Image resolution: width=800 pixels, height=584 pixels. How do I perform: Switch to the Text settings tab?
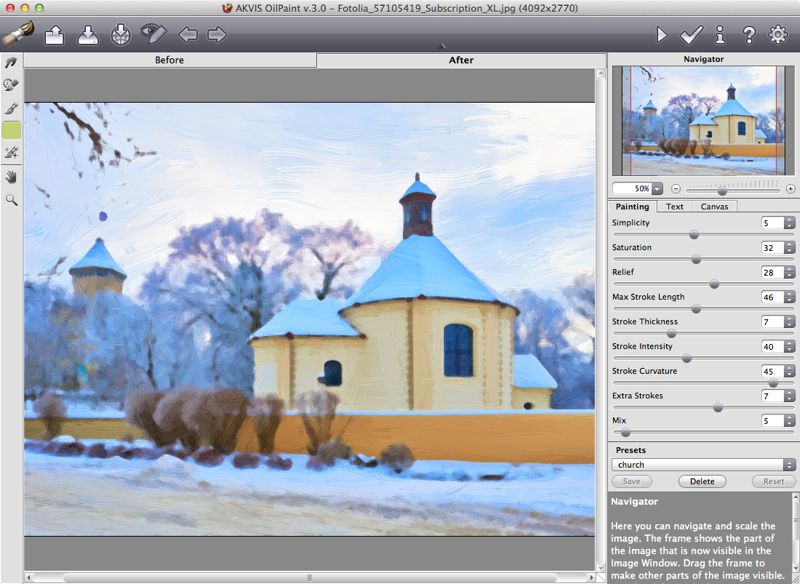(x=675, y=206)
